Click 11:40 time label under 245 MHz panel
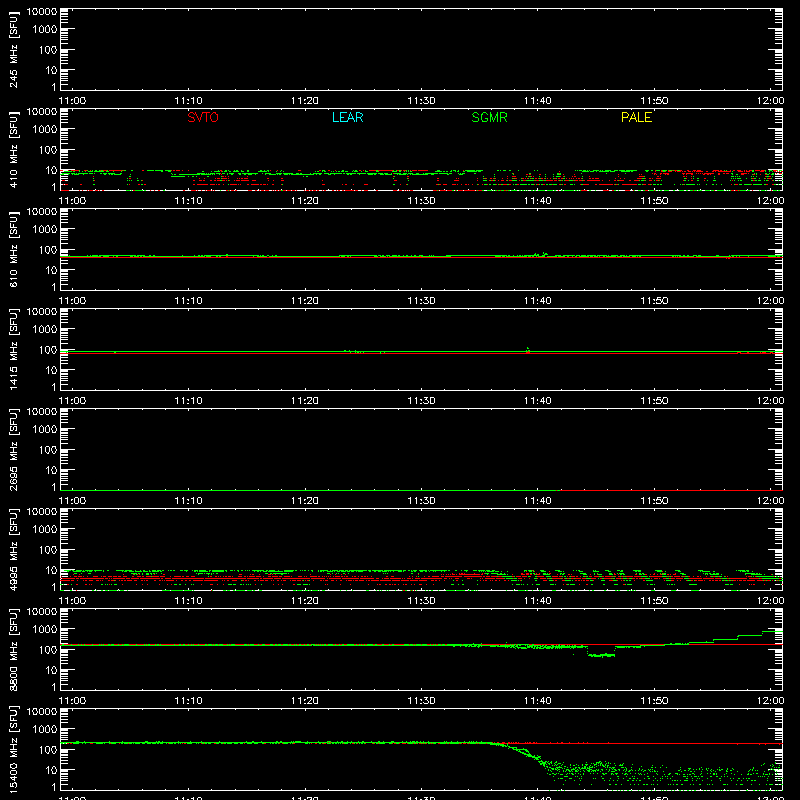Image resolution: width=800 pixels, height=800 pixels. pyautogui.click(x=538, y=101)
